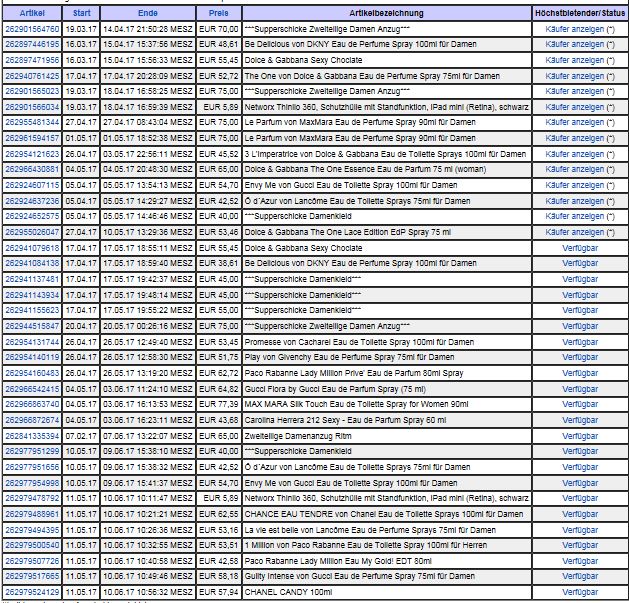Show buyer for EUR 70,00 Damen Anzug

click(574, 29)
